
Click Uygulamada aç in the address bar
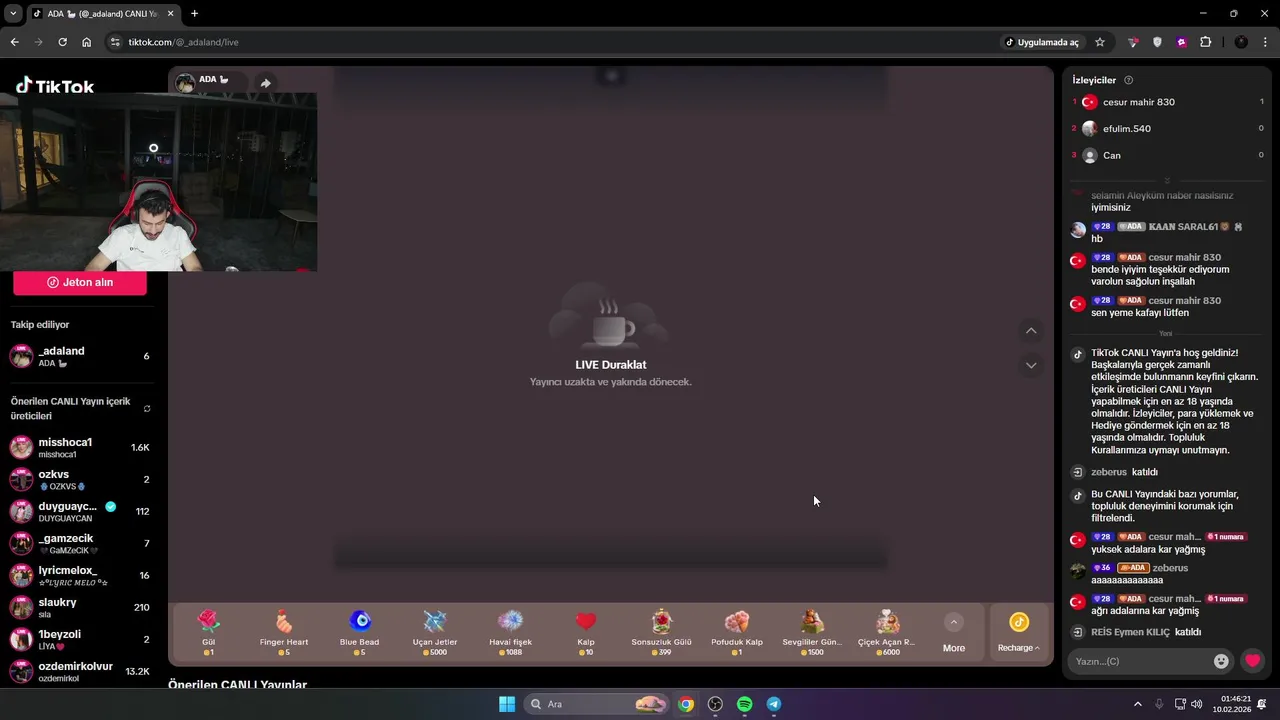click(x=1043, y=42)
